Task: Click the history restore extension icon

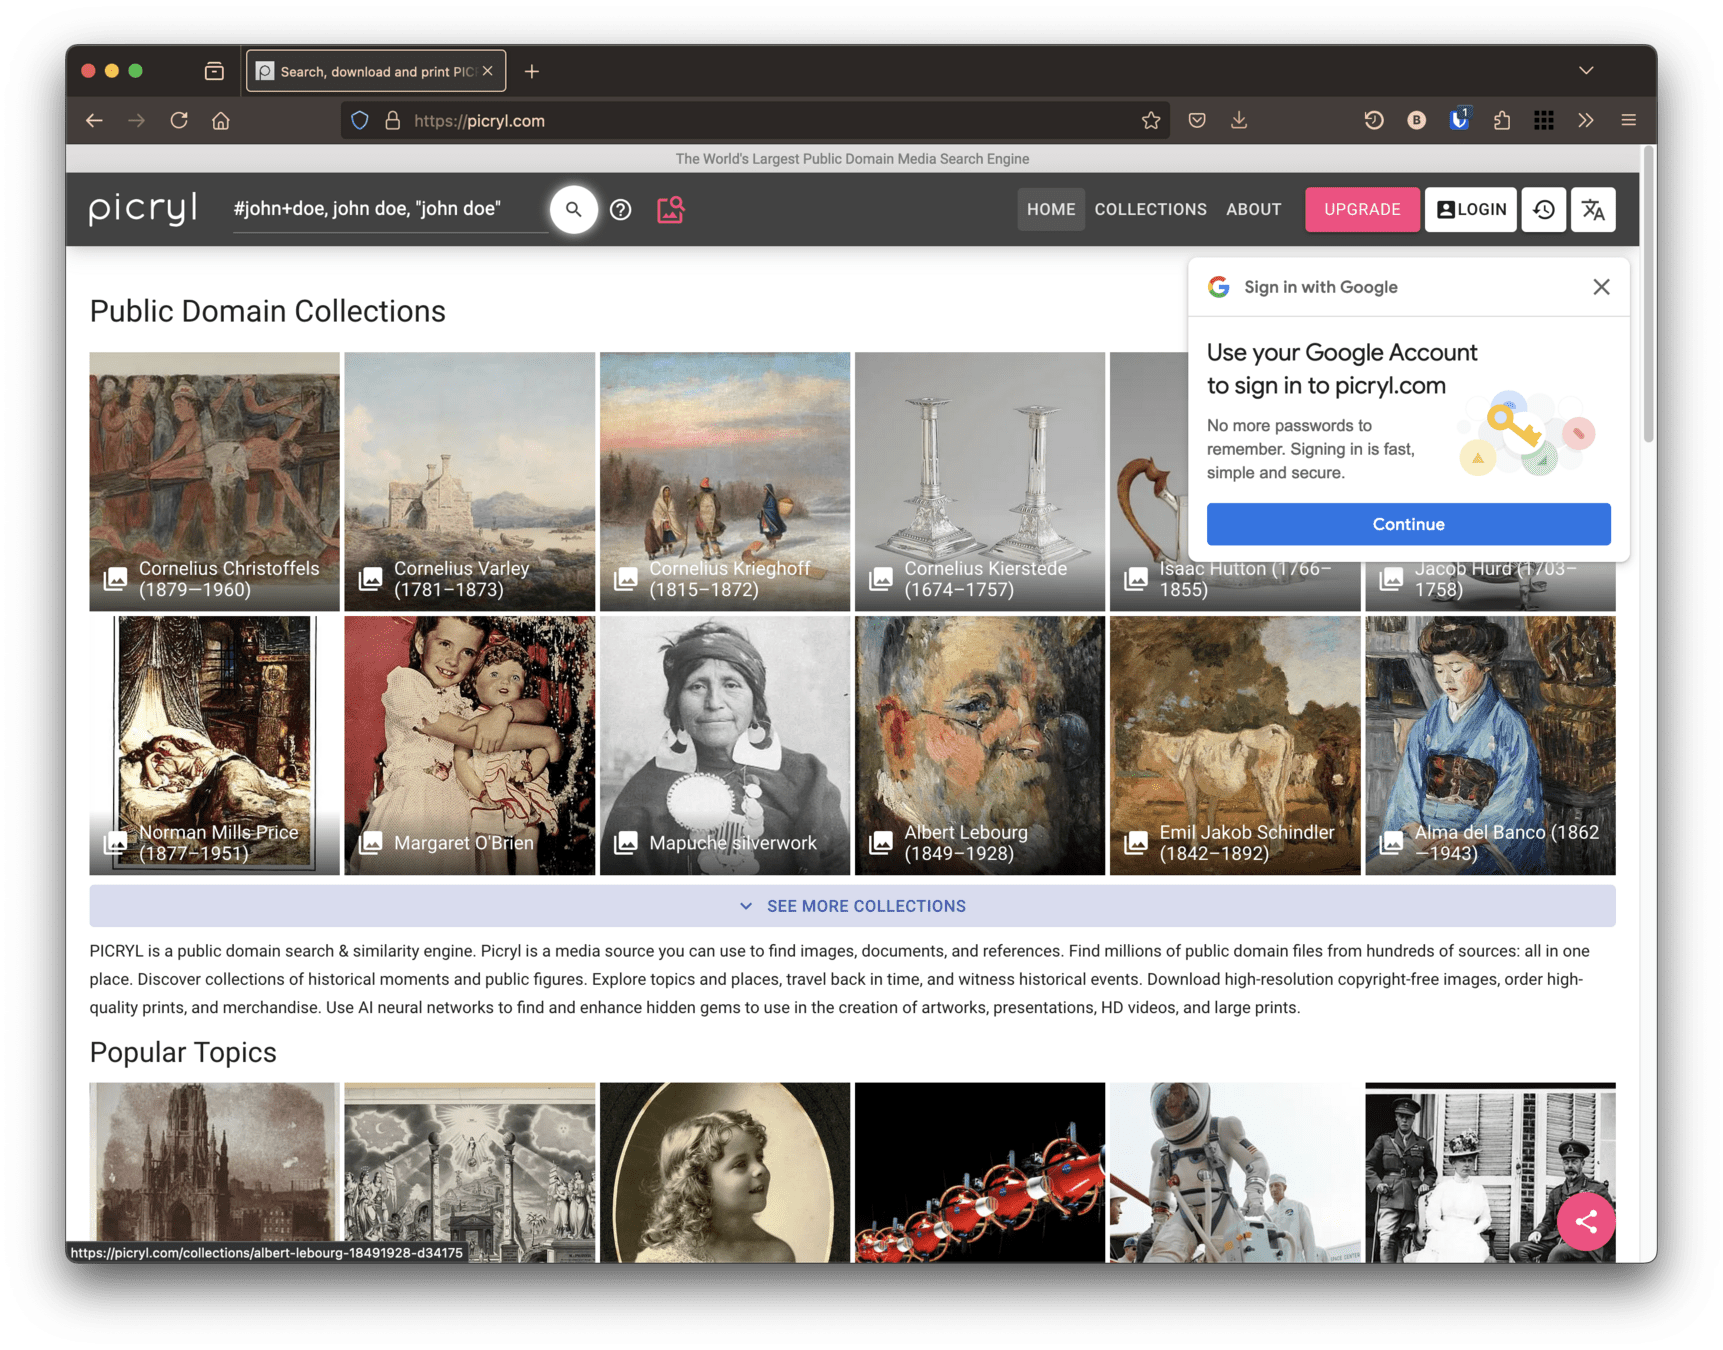Action: (x=1374, y=120)
